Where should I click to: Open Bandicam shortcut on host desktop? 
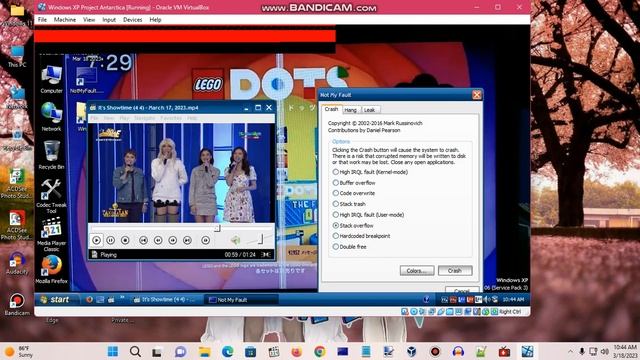tap(17, 304)
